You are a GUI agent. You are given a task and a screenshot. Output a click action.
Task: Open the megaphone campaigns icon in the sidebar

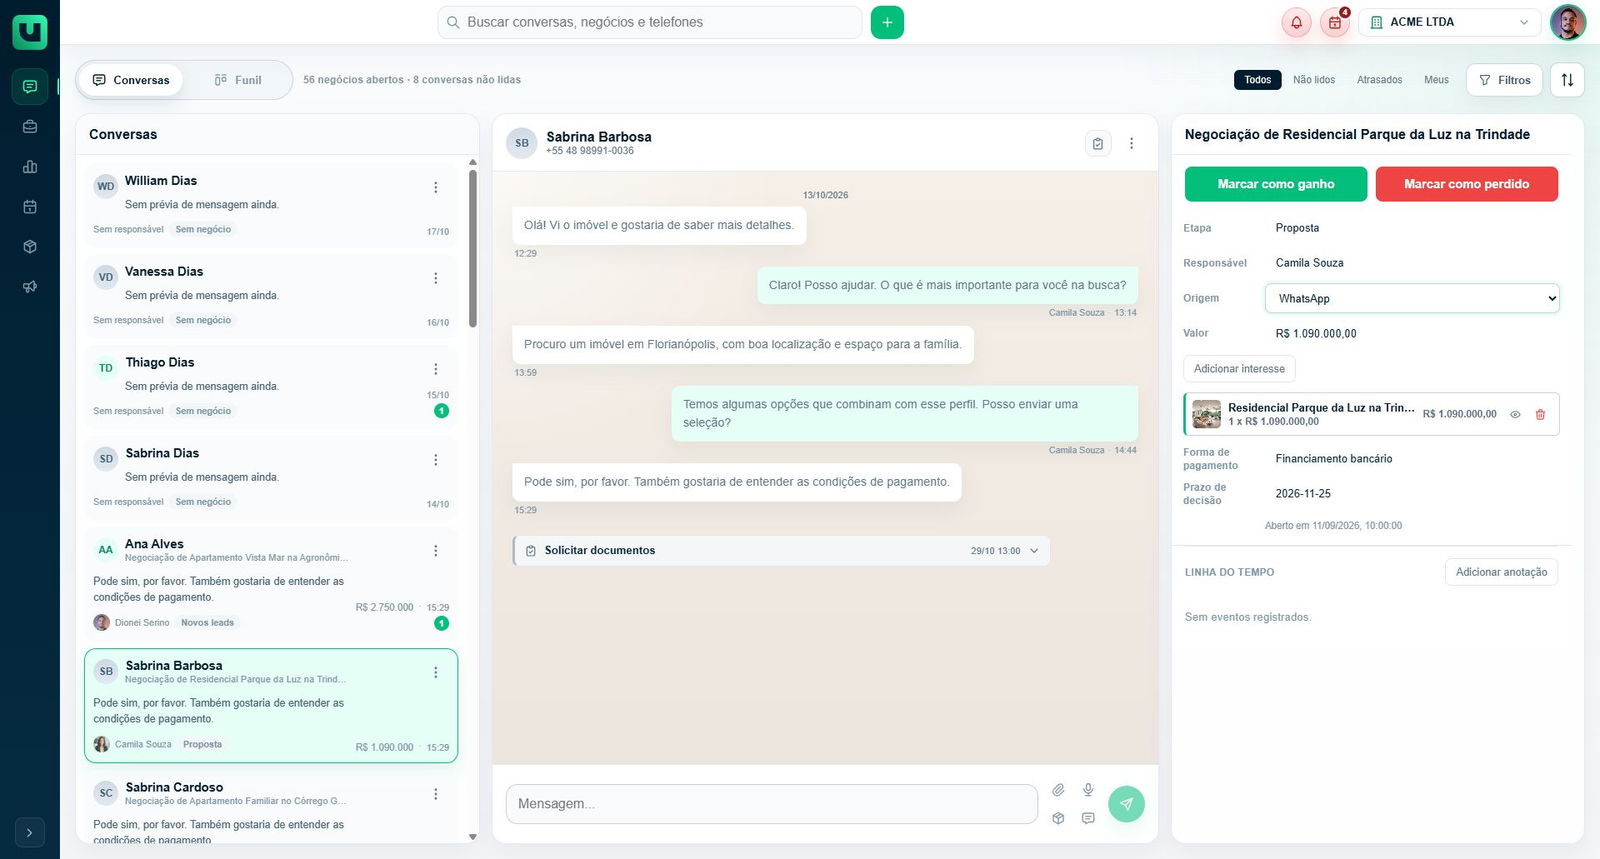tap(30, 287)
